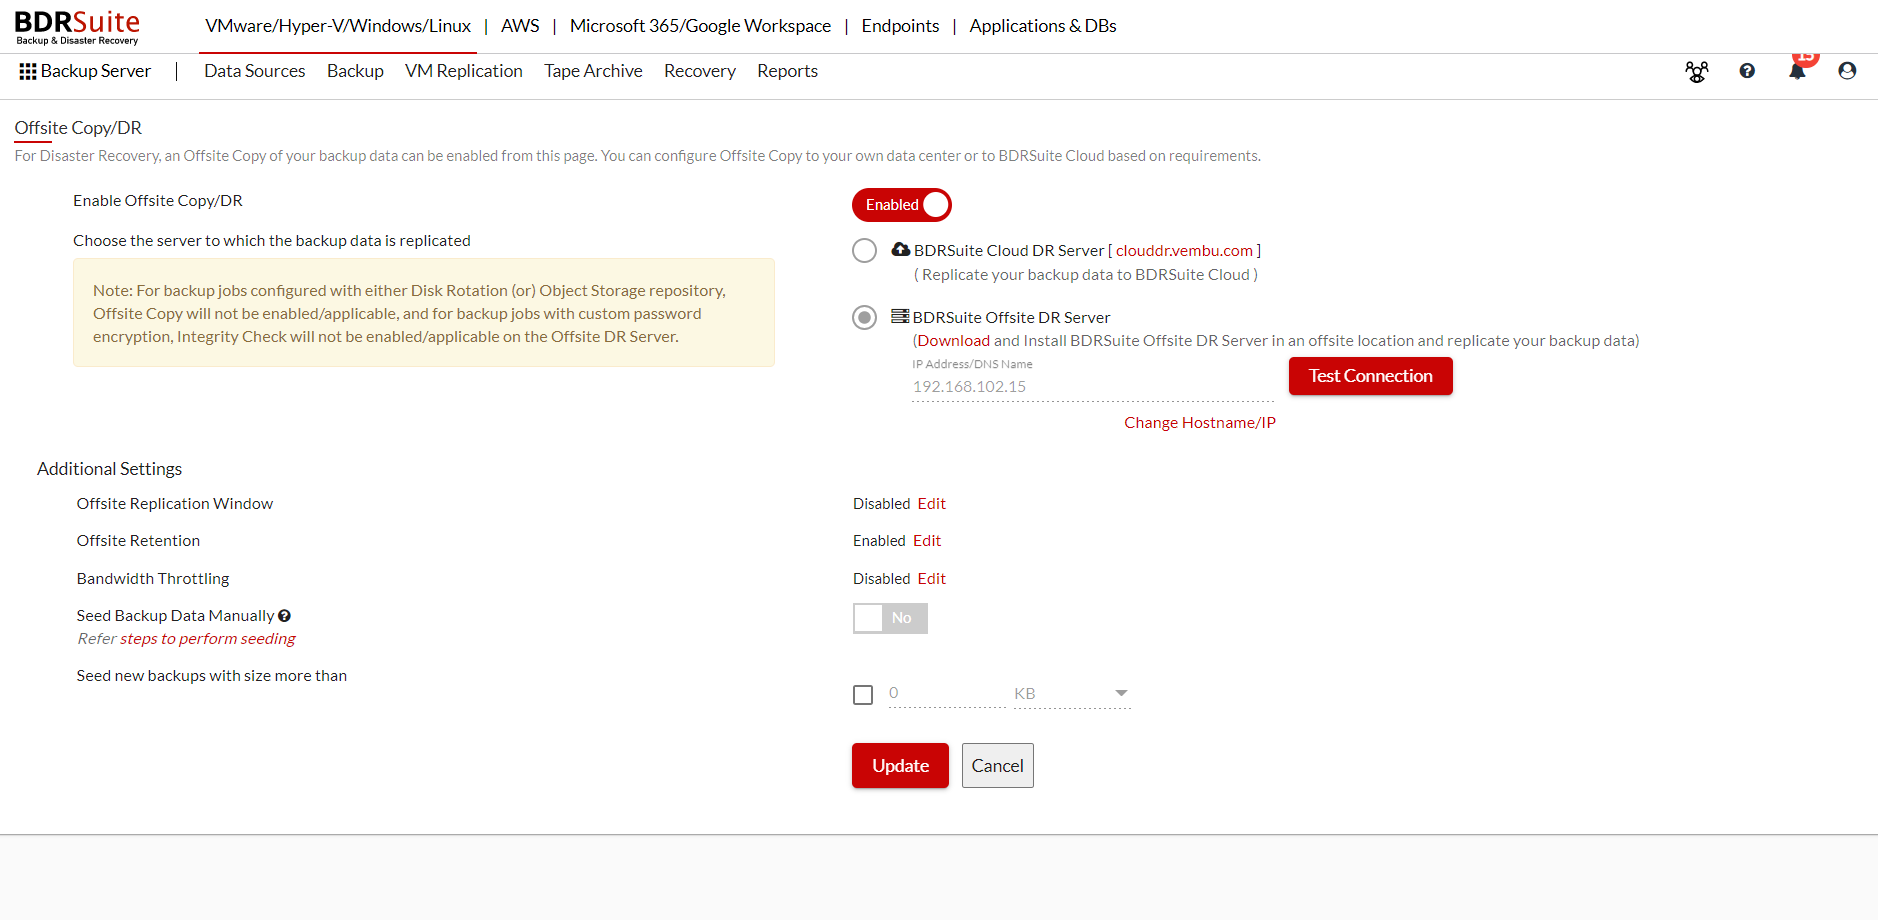1878x920 pixels.
Task: Edit the Offsite Replication Window setting
Action: coord(931,504)
